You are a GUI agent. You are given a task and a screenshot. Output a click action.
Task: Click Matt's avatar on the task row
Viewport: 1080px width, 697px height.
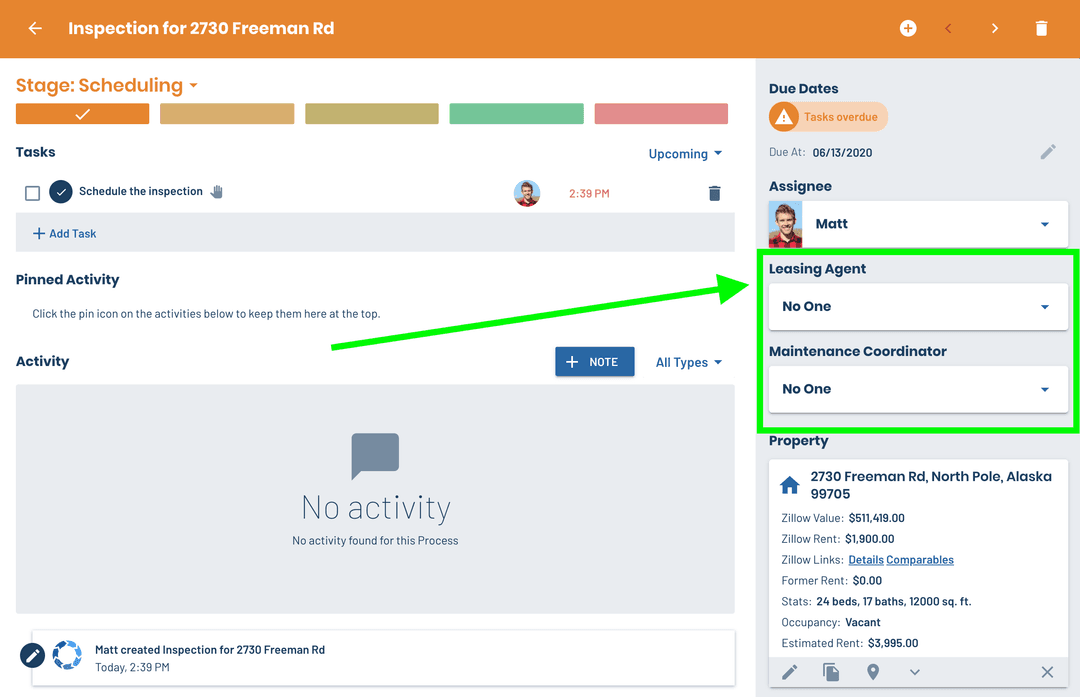[527, 193]
